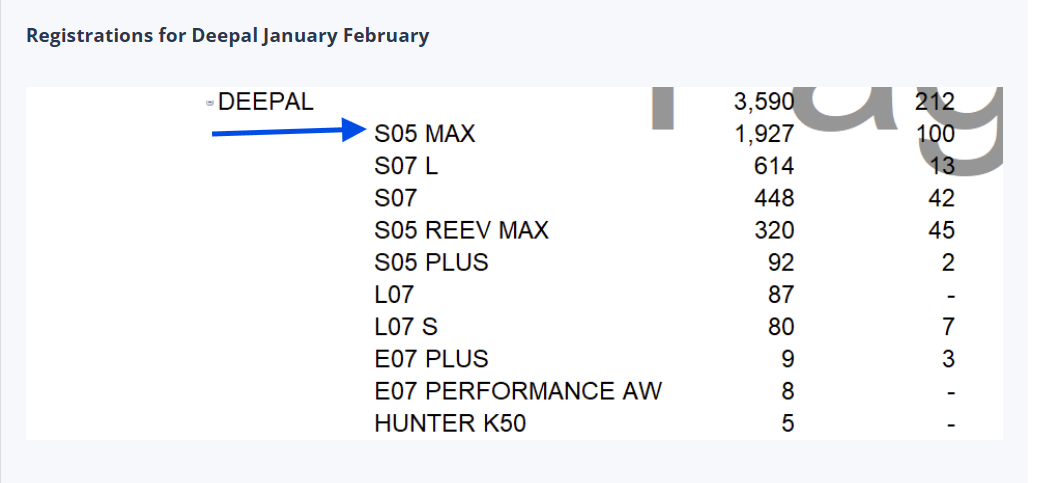
Task: Click the S07 registrations value 448
Action: click(774, 198)
